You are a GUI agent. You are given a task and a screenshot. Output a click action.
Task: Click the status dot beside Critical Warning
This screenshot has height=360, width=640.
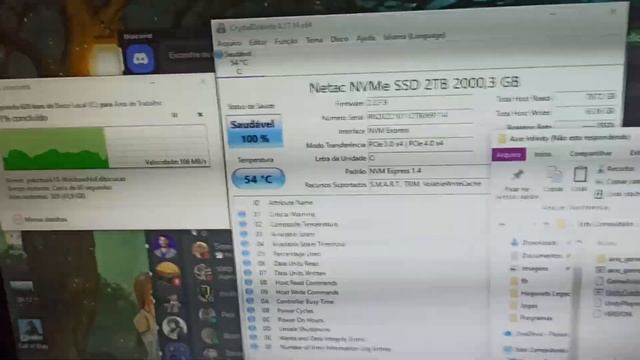[242, 214]
